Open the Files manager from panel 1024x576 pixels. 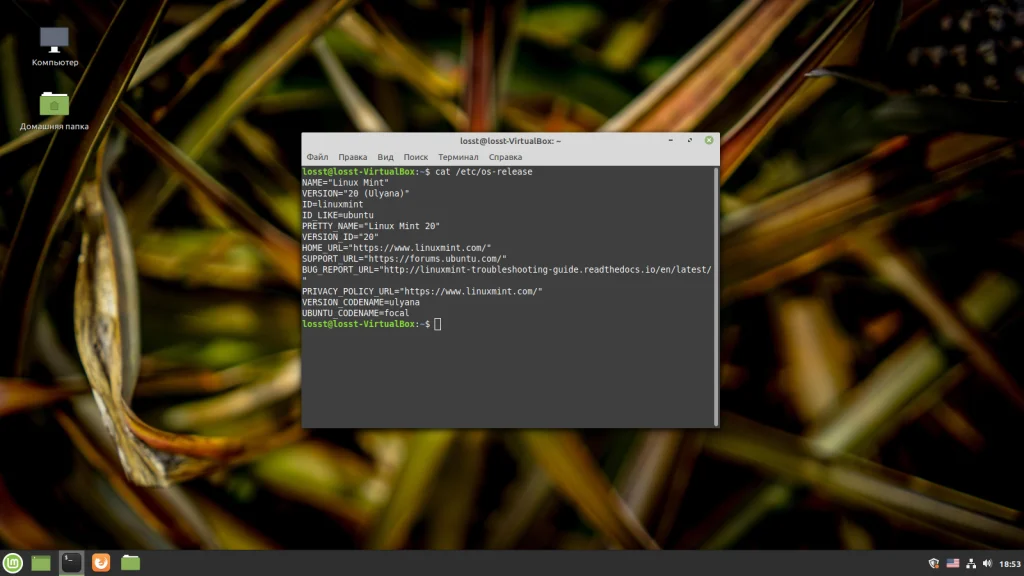[130, 562]
